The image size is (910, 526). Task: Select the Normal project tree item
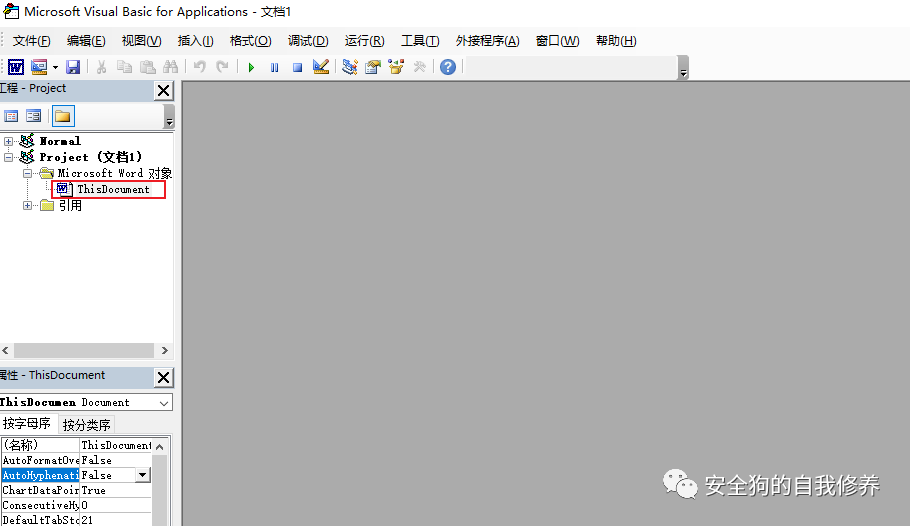click(x=60, y=141)
